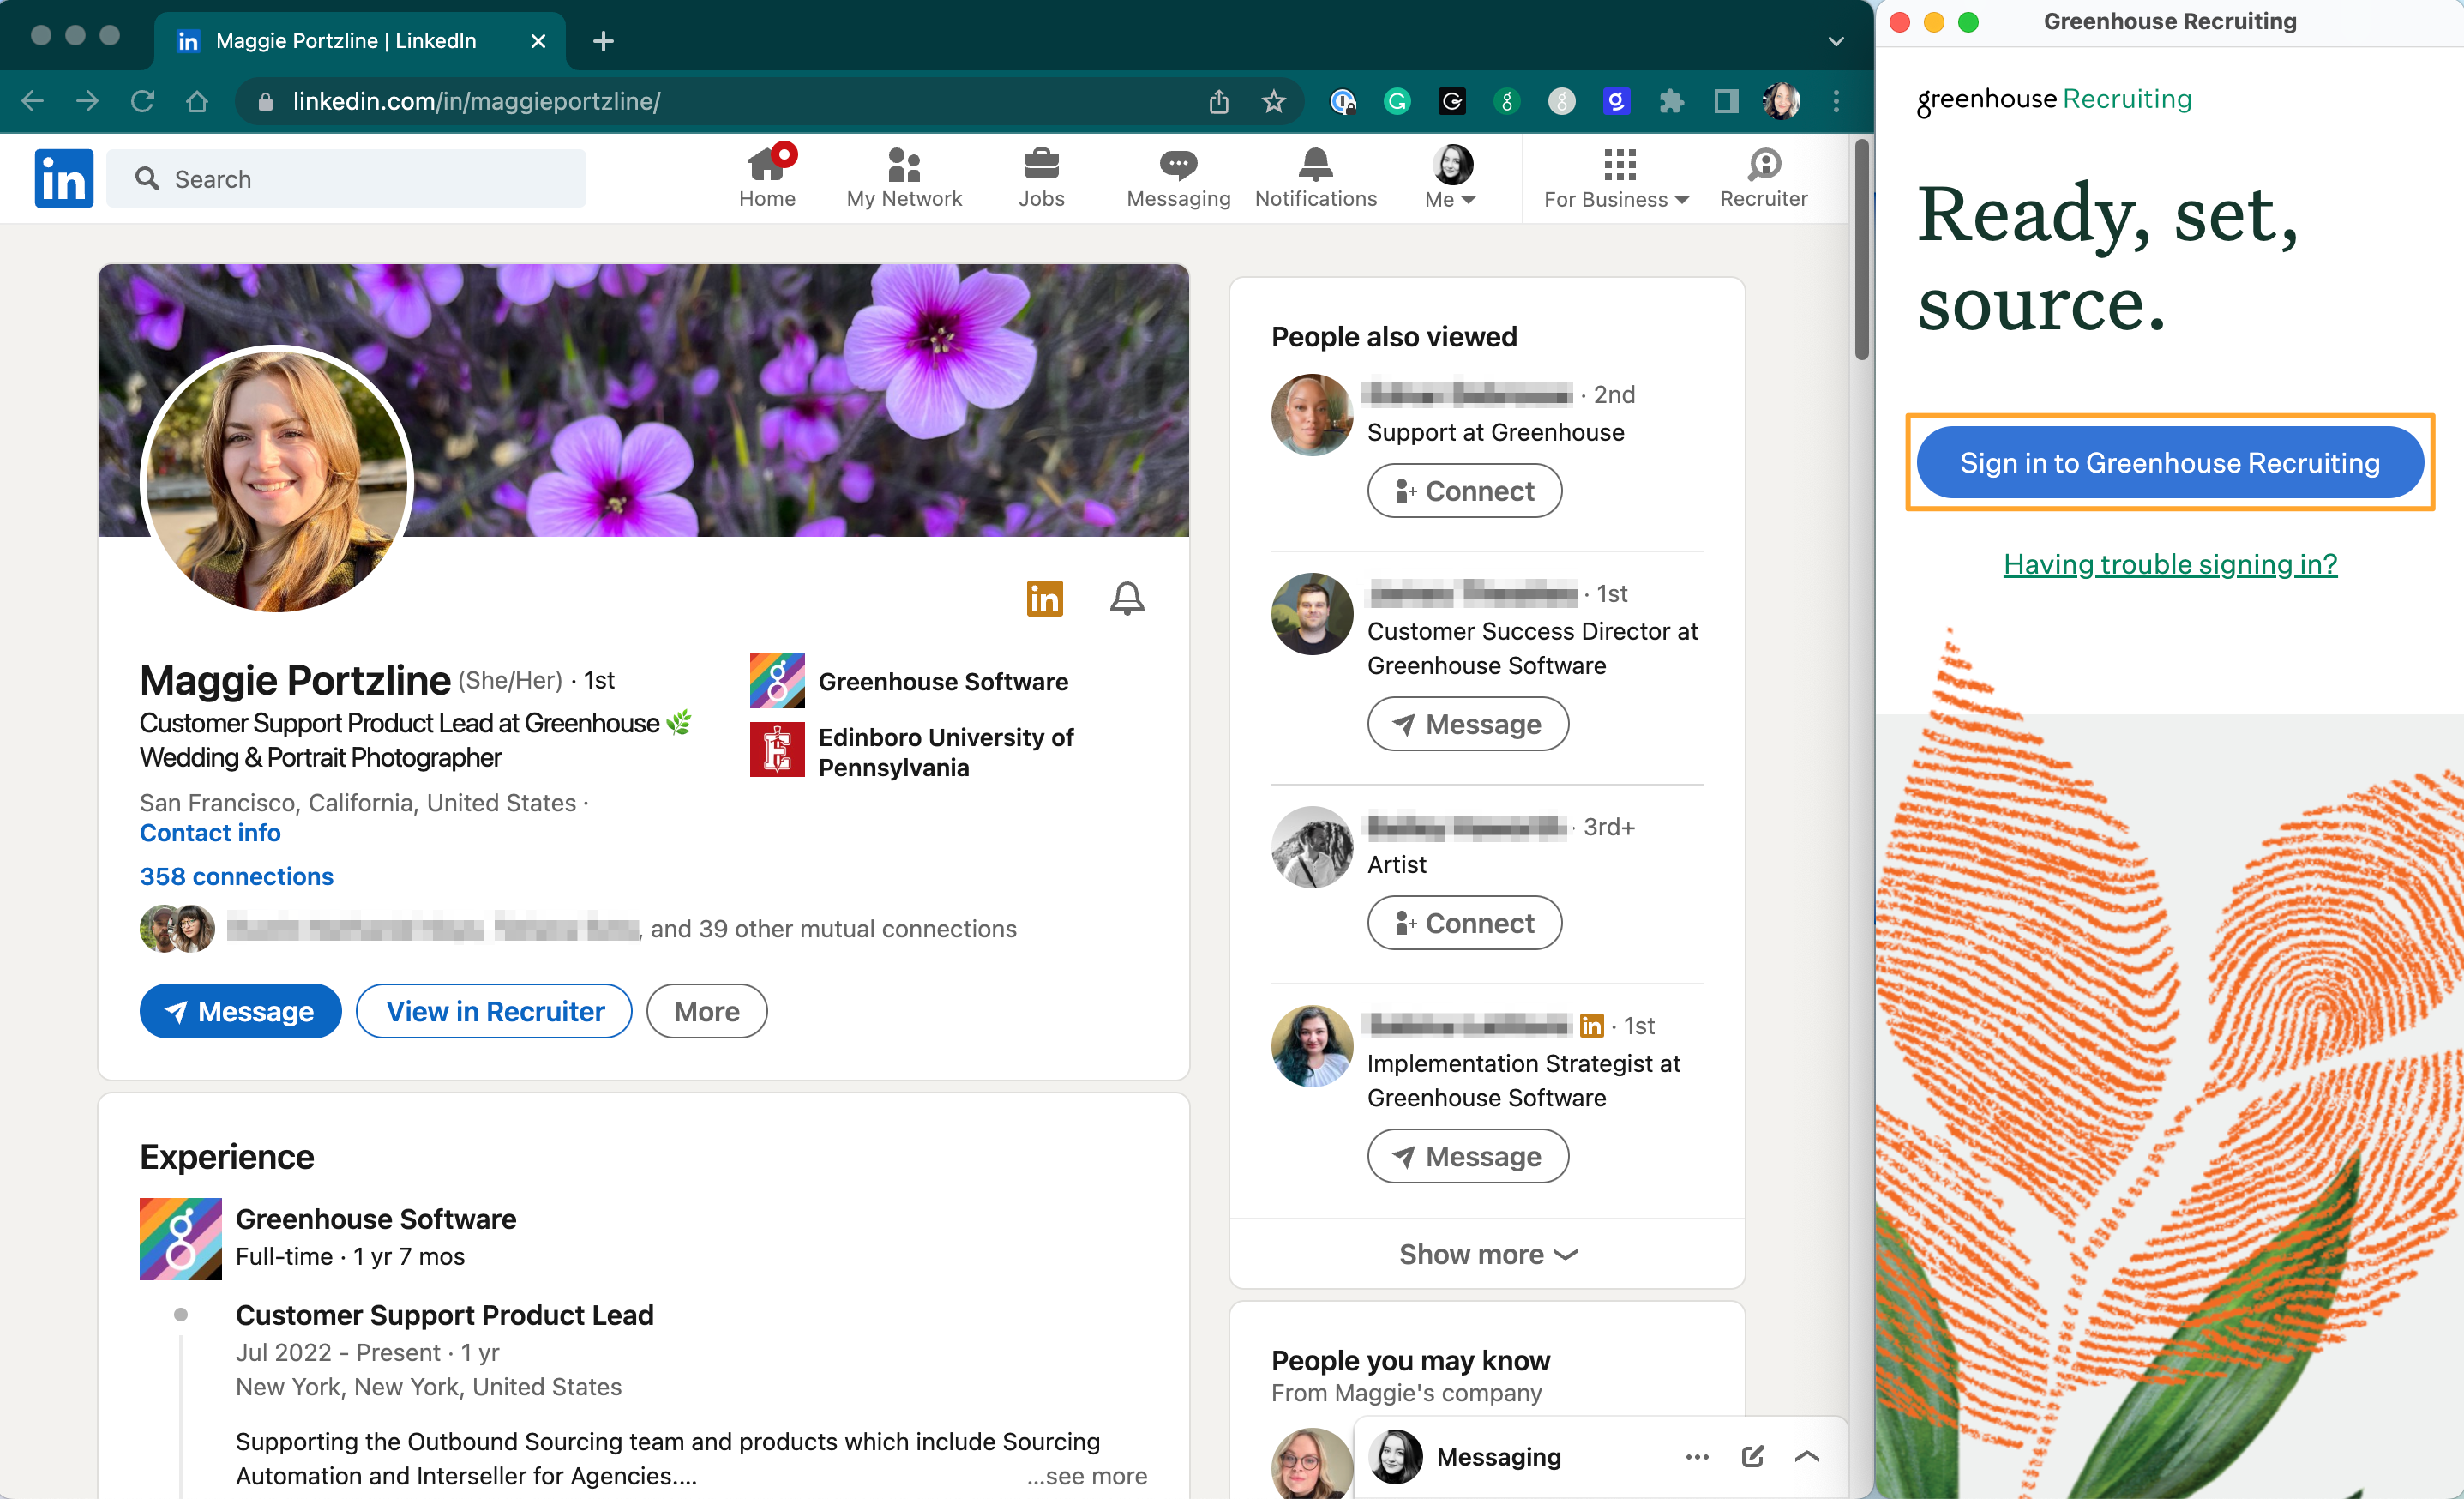The image size is (2464, 1499).
Task: Open a new browser tab
Action: click(x=603, y=41)
